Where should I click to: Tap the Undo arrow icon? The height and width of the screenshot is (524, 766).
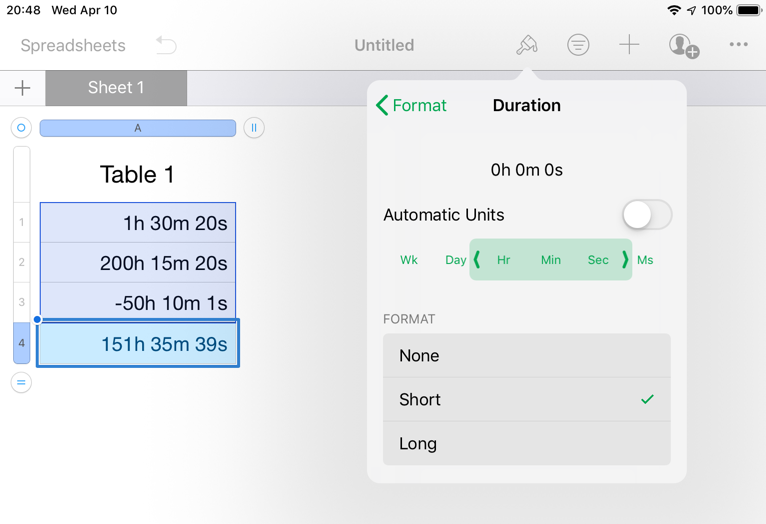pos(166,45)
